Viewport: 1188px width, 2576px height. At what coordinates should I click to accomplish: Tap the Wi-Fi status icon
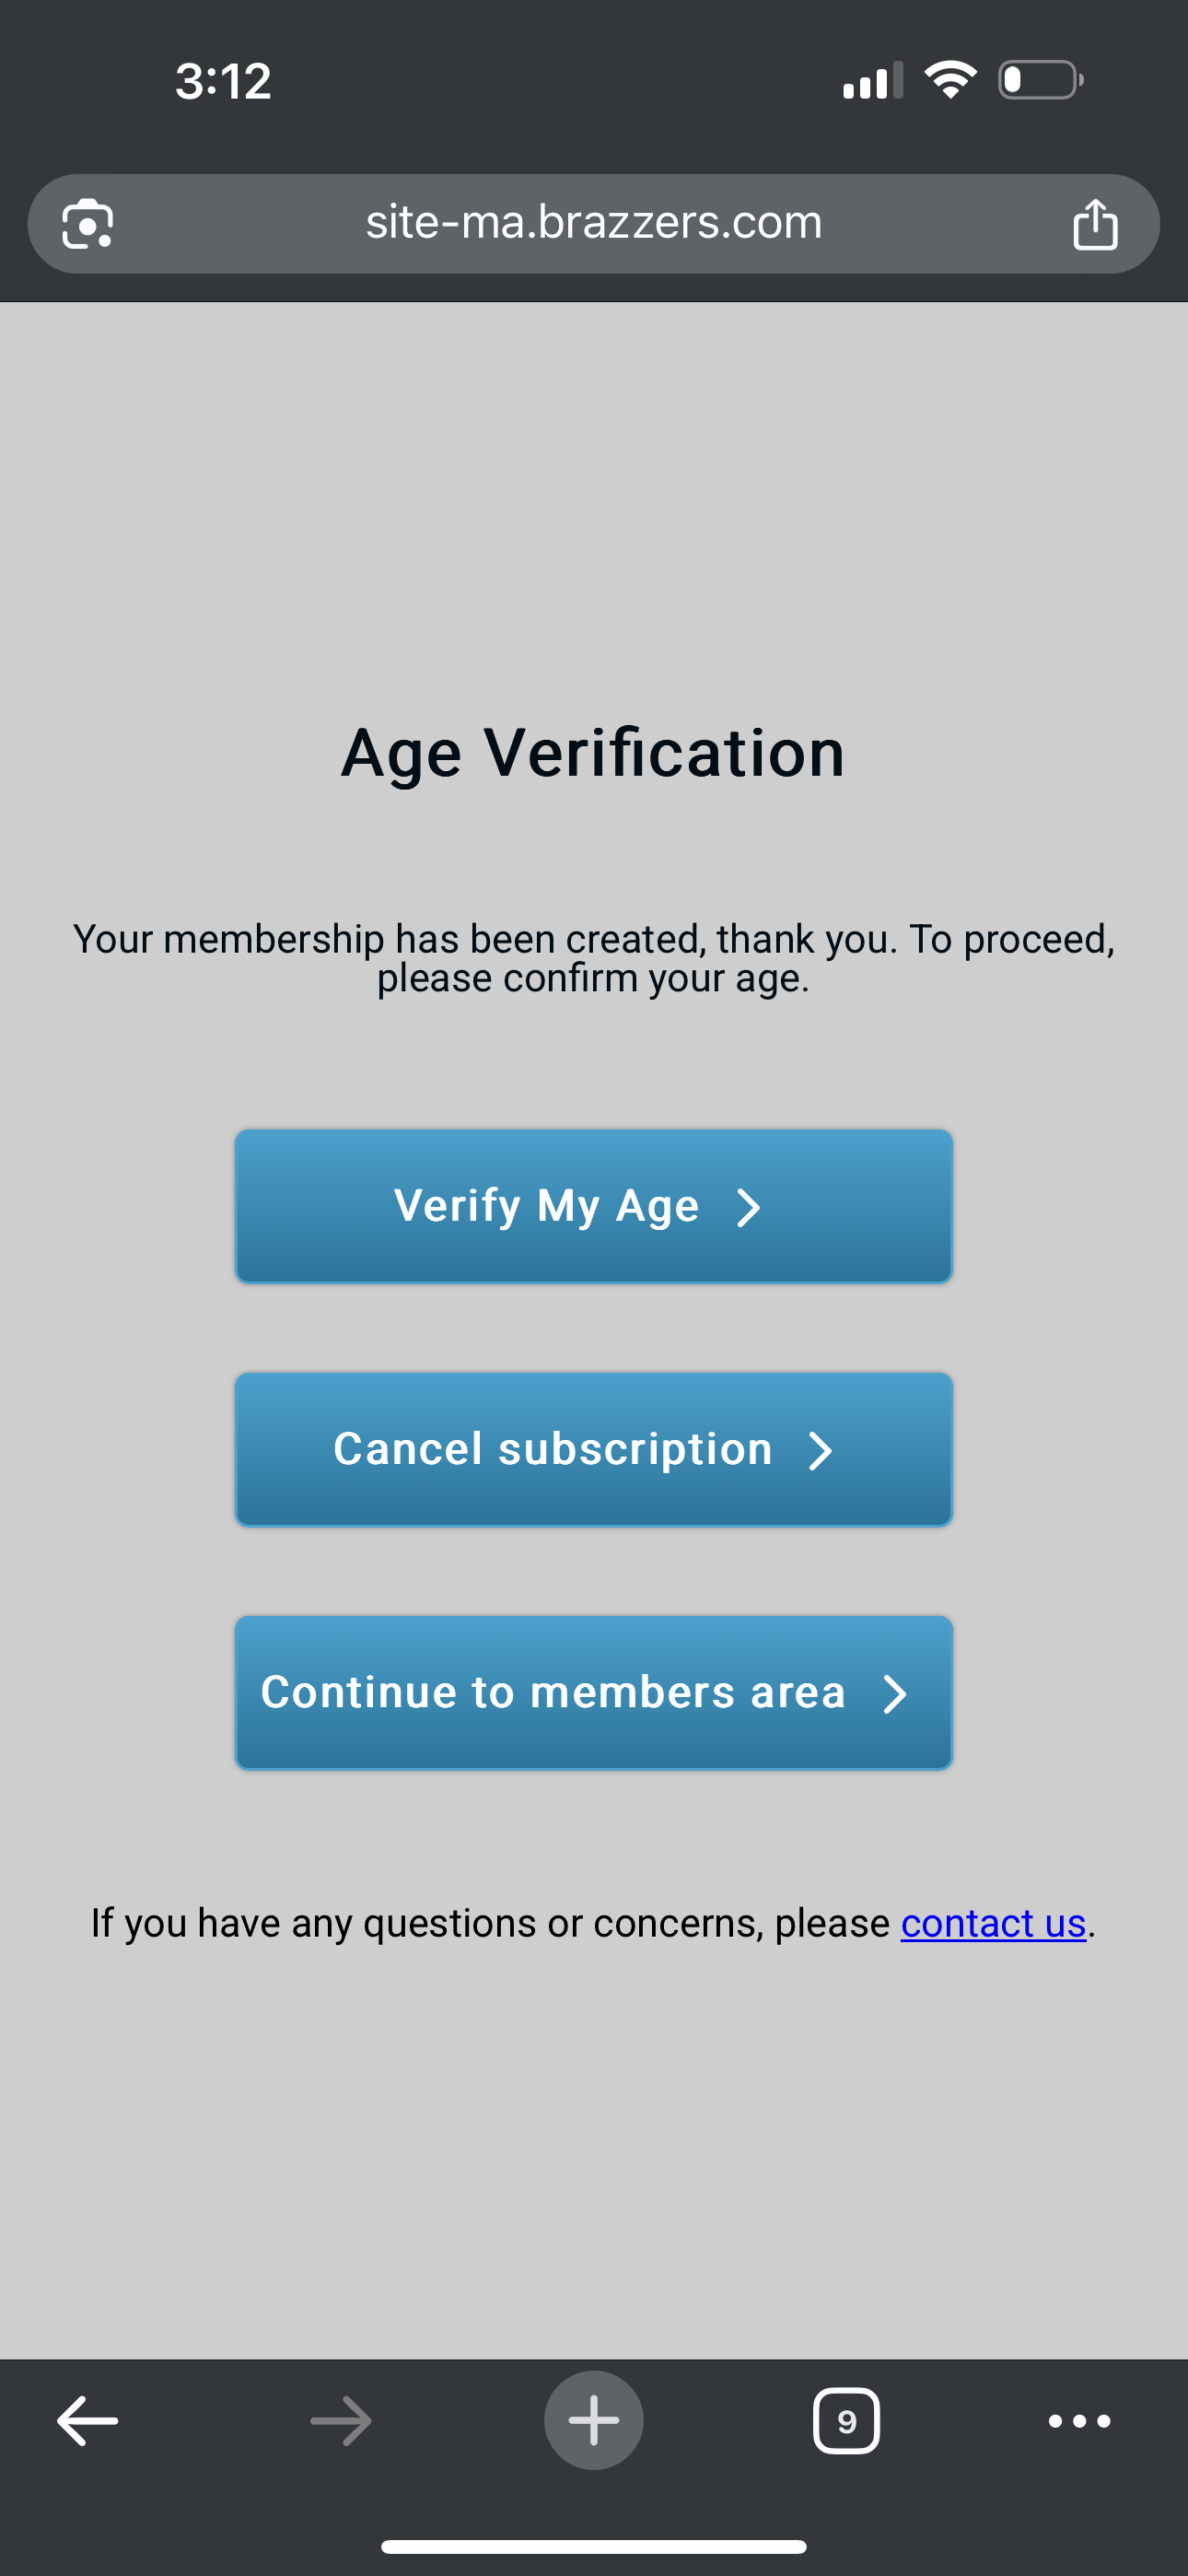[x=950, y=80]
